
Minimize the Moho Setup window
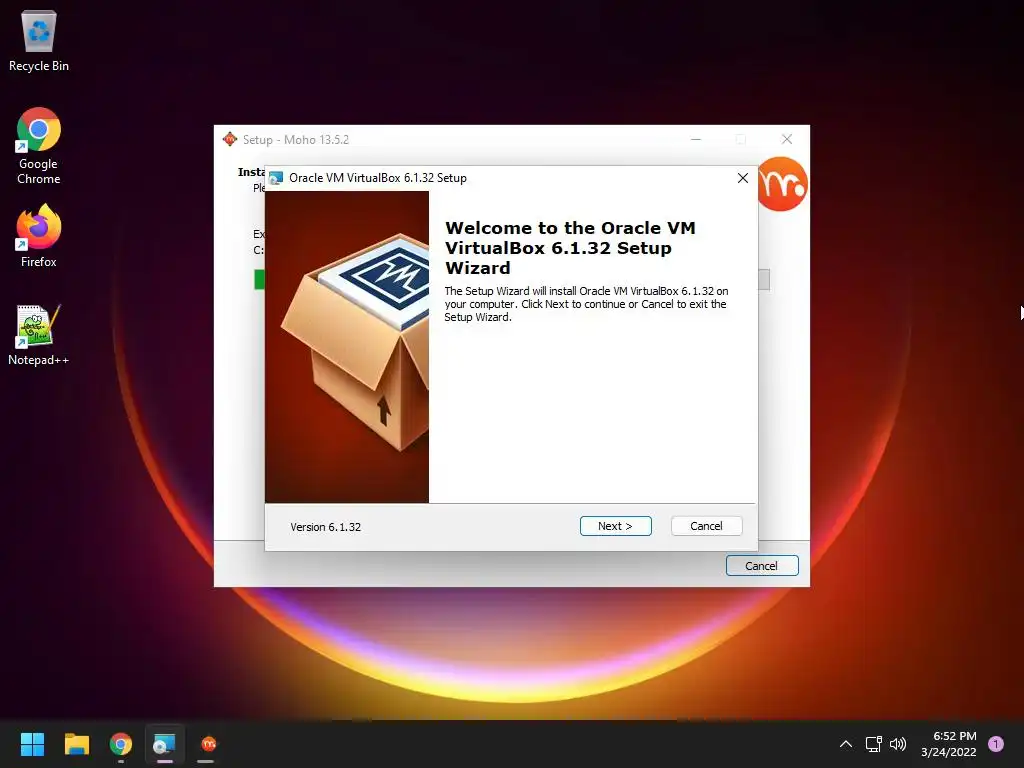pyautogui.click(x=696, y=139)
